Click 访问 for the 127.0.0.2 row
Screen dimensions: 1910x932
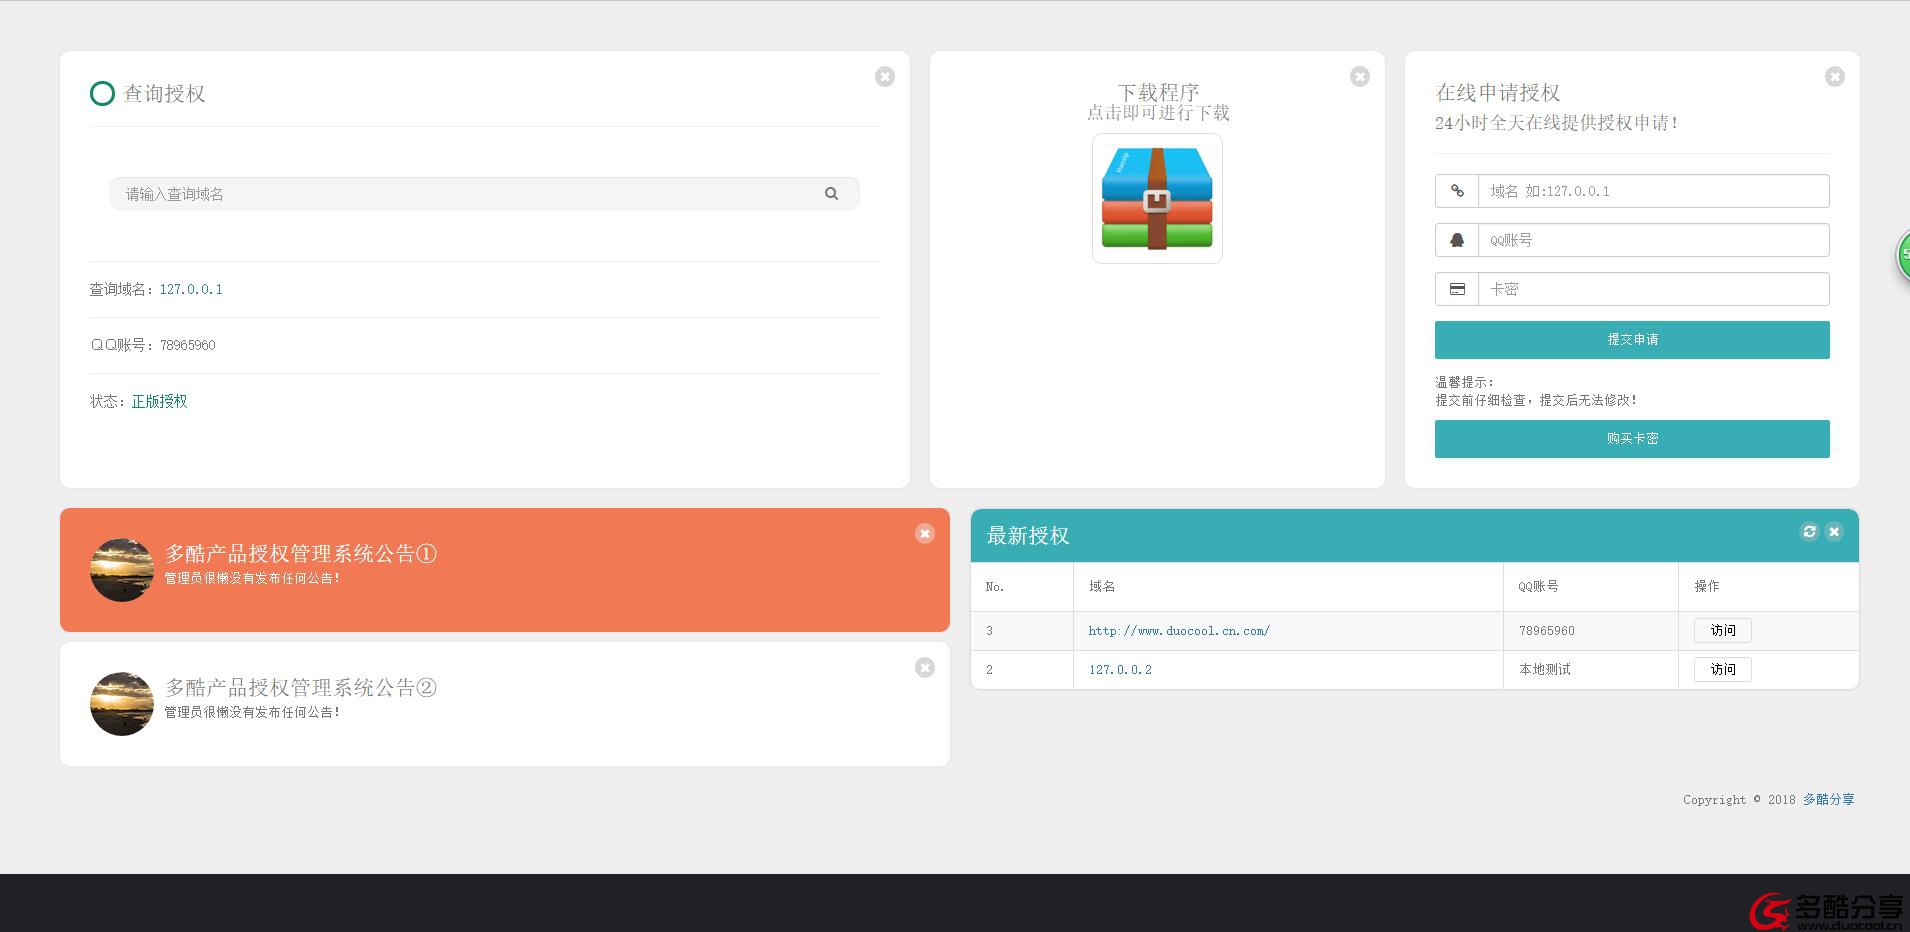coord(1722,670)
